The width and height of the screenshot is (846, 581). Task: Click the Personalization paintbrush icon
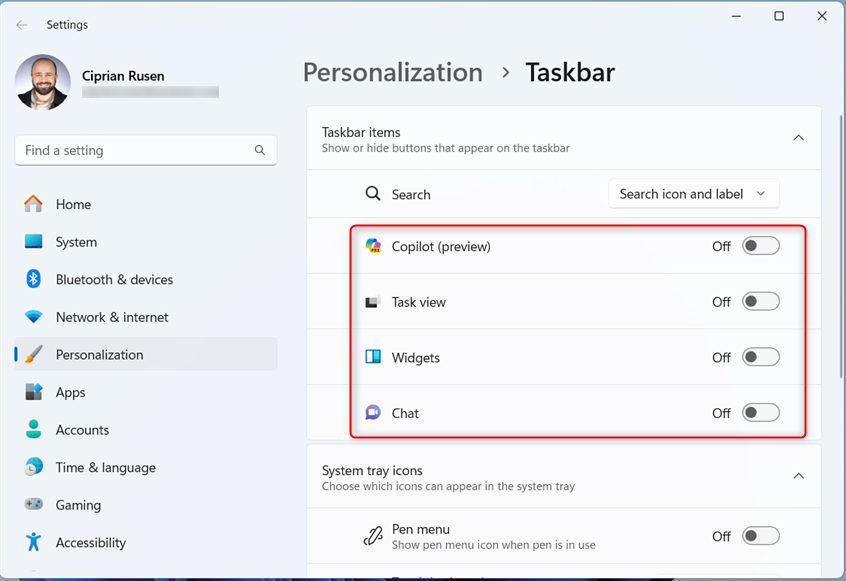pos(33,354)
